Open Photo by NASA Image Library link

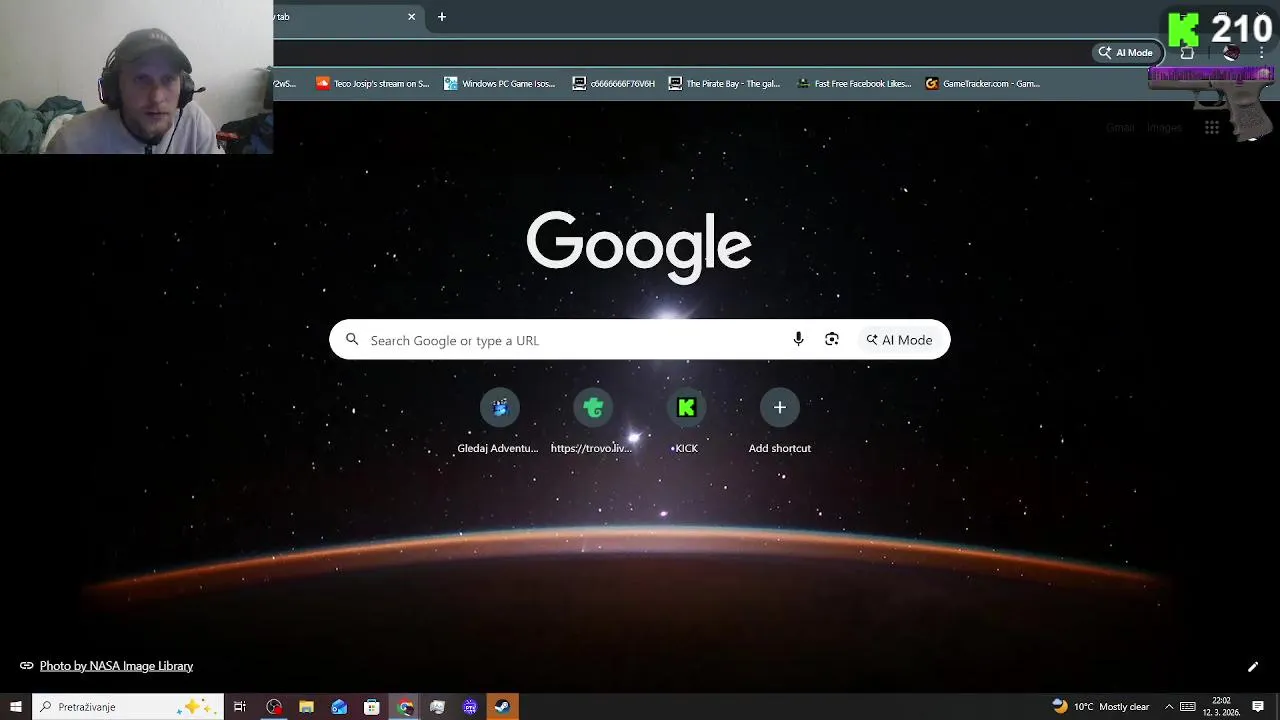pyautogui.click(x=116, y=666)
